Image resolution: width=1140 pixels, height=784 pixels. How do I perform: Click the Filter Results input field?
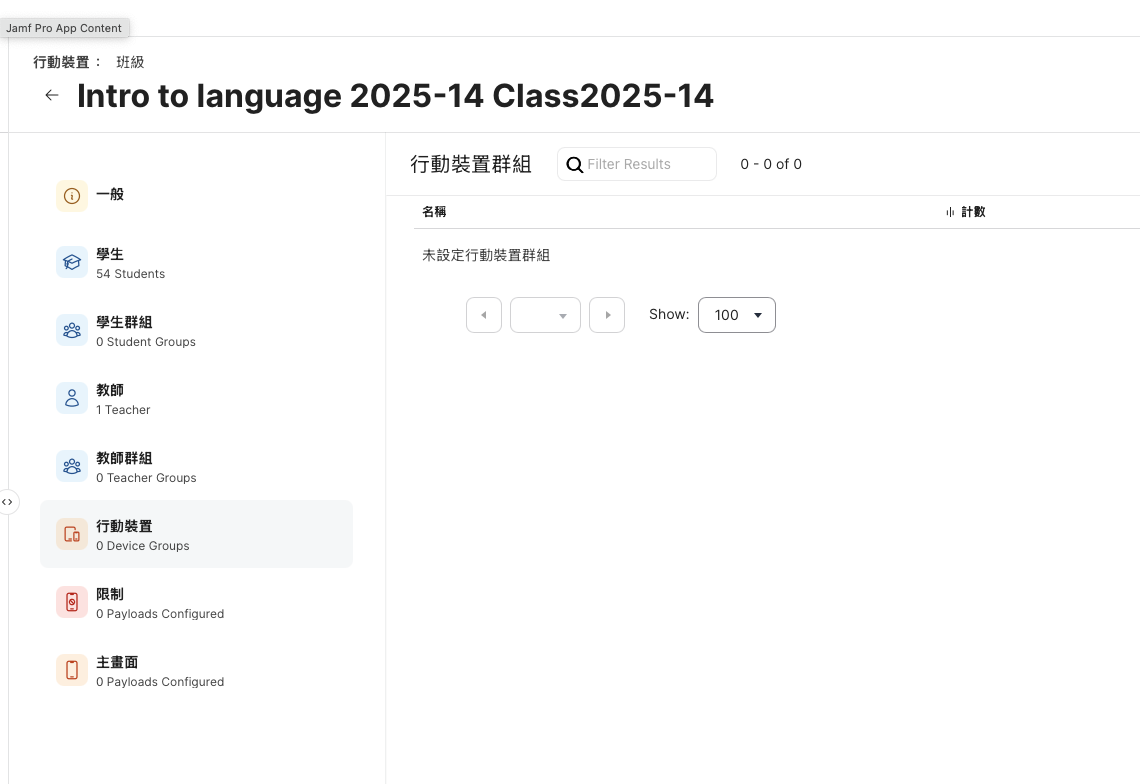point(648,164)
